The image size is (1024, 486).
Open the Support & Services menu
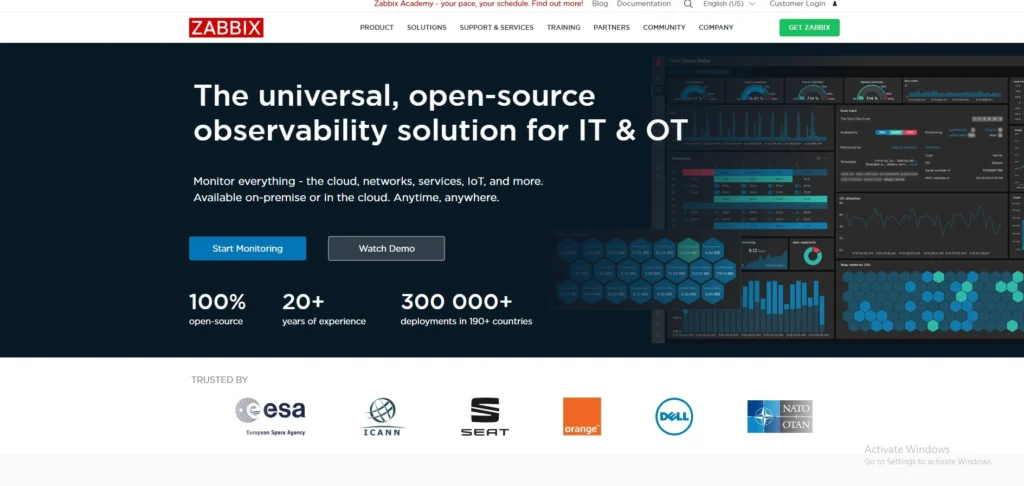pyautogui.click(x=496, y=27)
